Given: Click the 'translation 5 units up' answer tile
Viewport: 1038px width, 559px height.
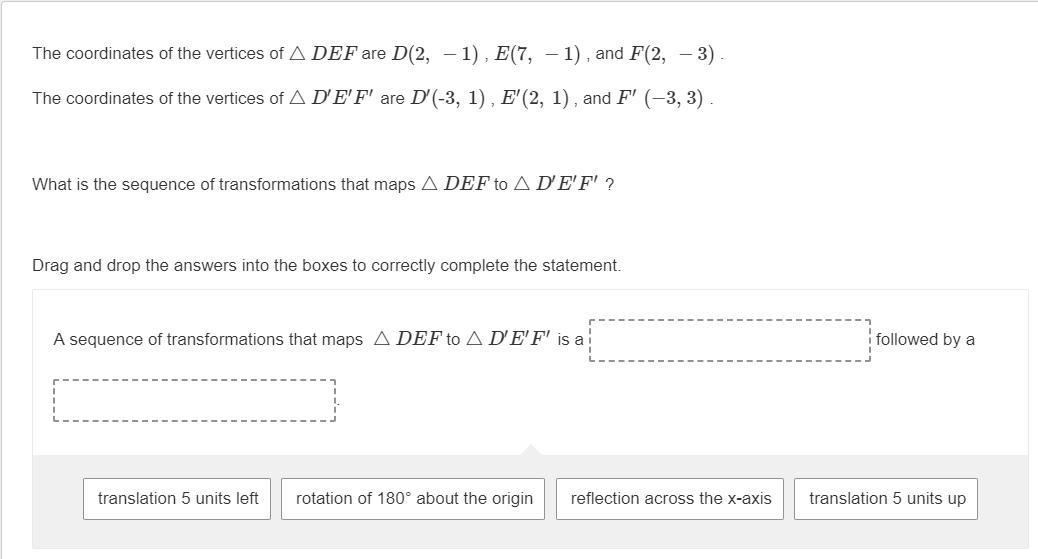Looking at the screenshot, I should [x=886, y=498].
